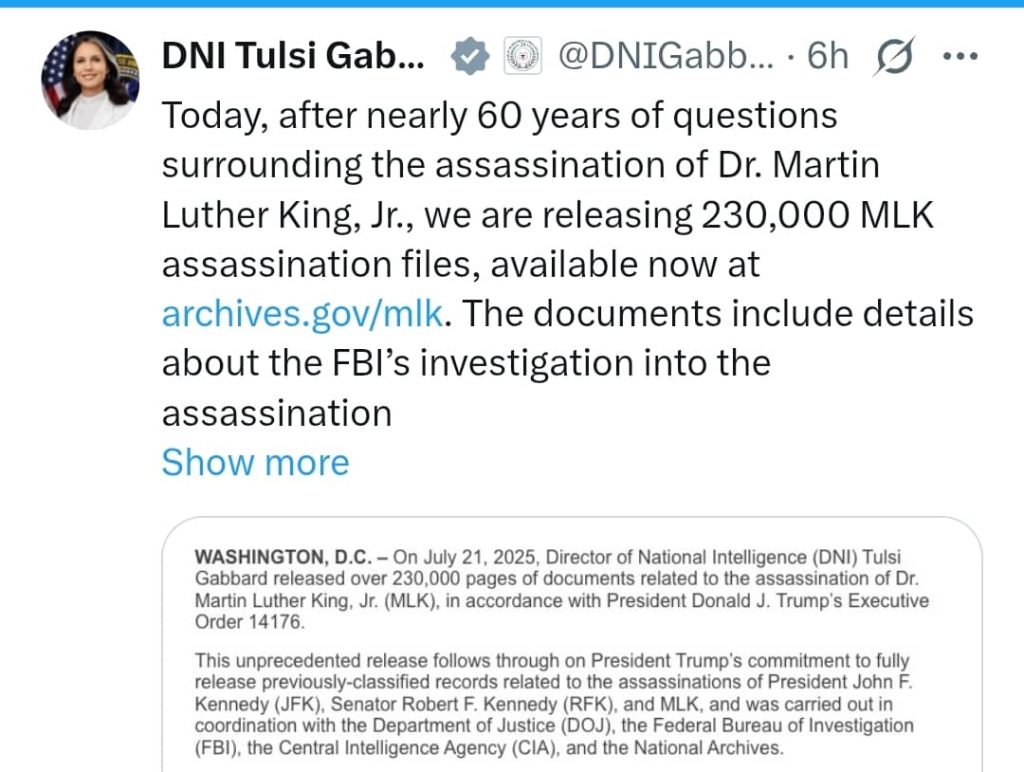This screenshot has width=1024, height=772.
Task: Click the "WASHINGTON, D.C." bold heading in image
Action: pyautogui.click(x=283, y=557)
